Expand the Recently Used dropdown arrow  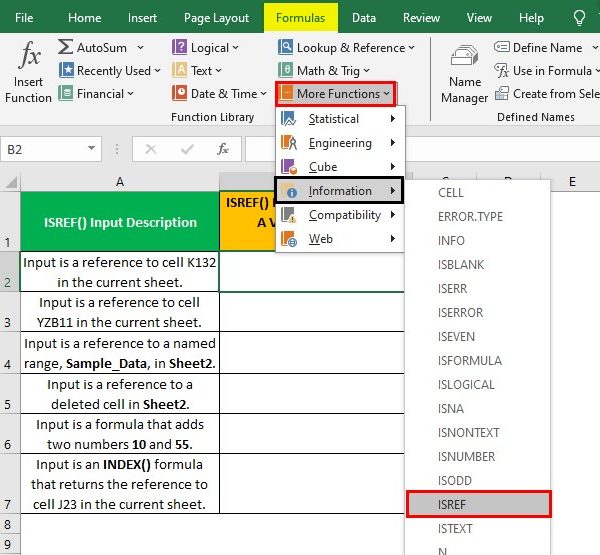(157, 71)
